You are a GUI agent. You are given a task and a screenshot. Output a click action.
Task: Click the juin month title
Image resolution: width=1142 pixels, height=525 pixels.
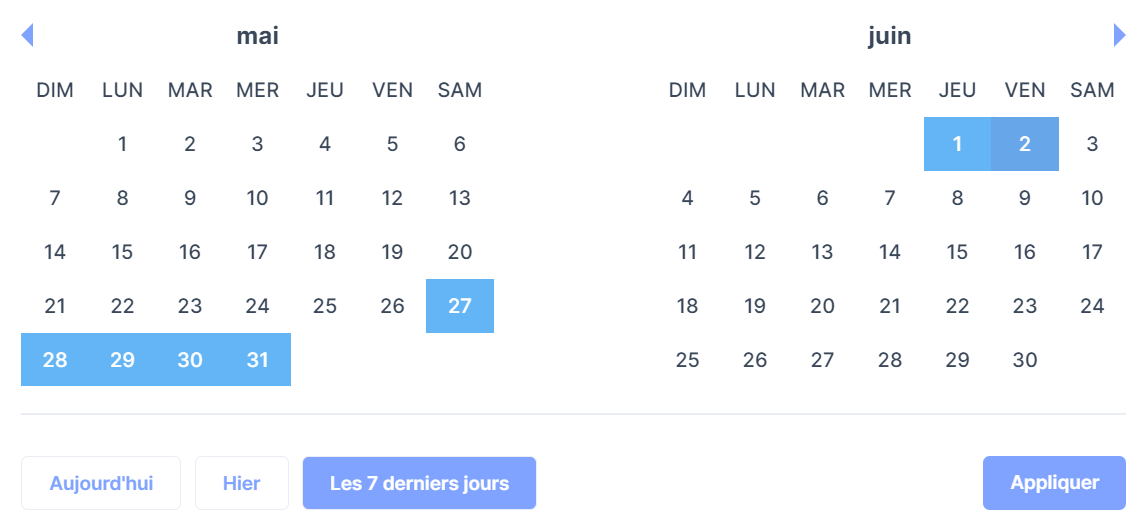(889, 36)
